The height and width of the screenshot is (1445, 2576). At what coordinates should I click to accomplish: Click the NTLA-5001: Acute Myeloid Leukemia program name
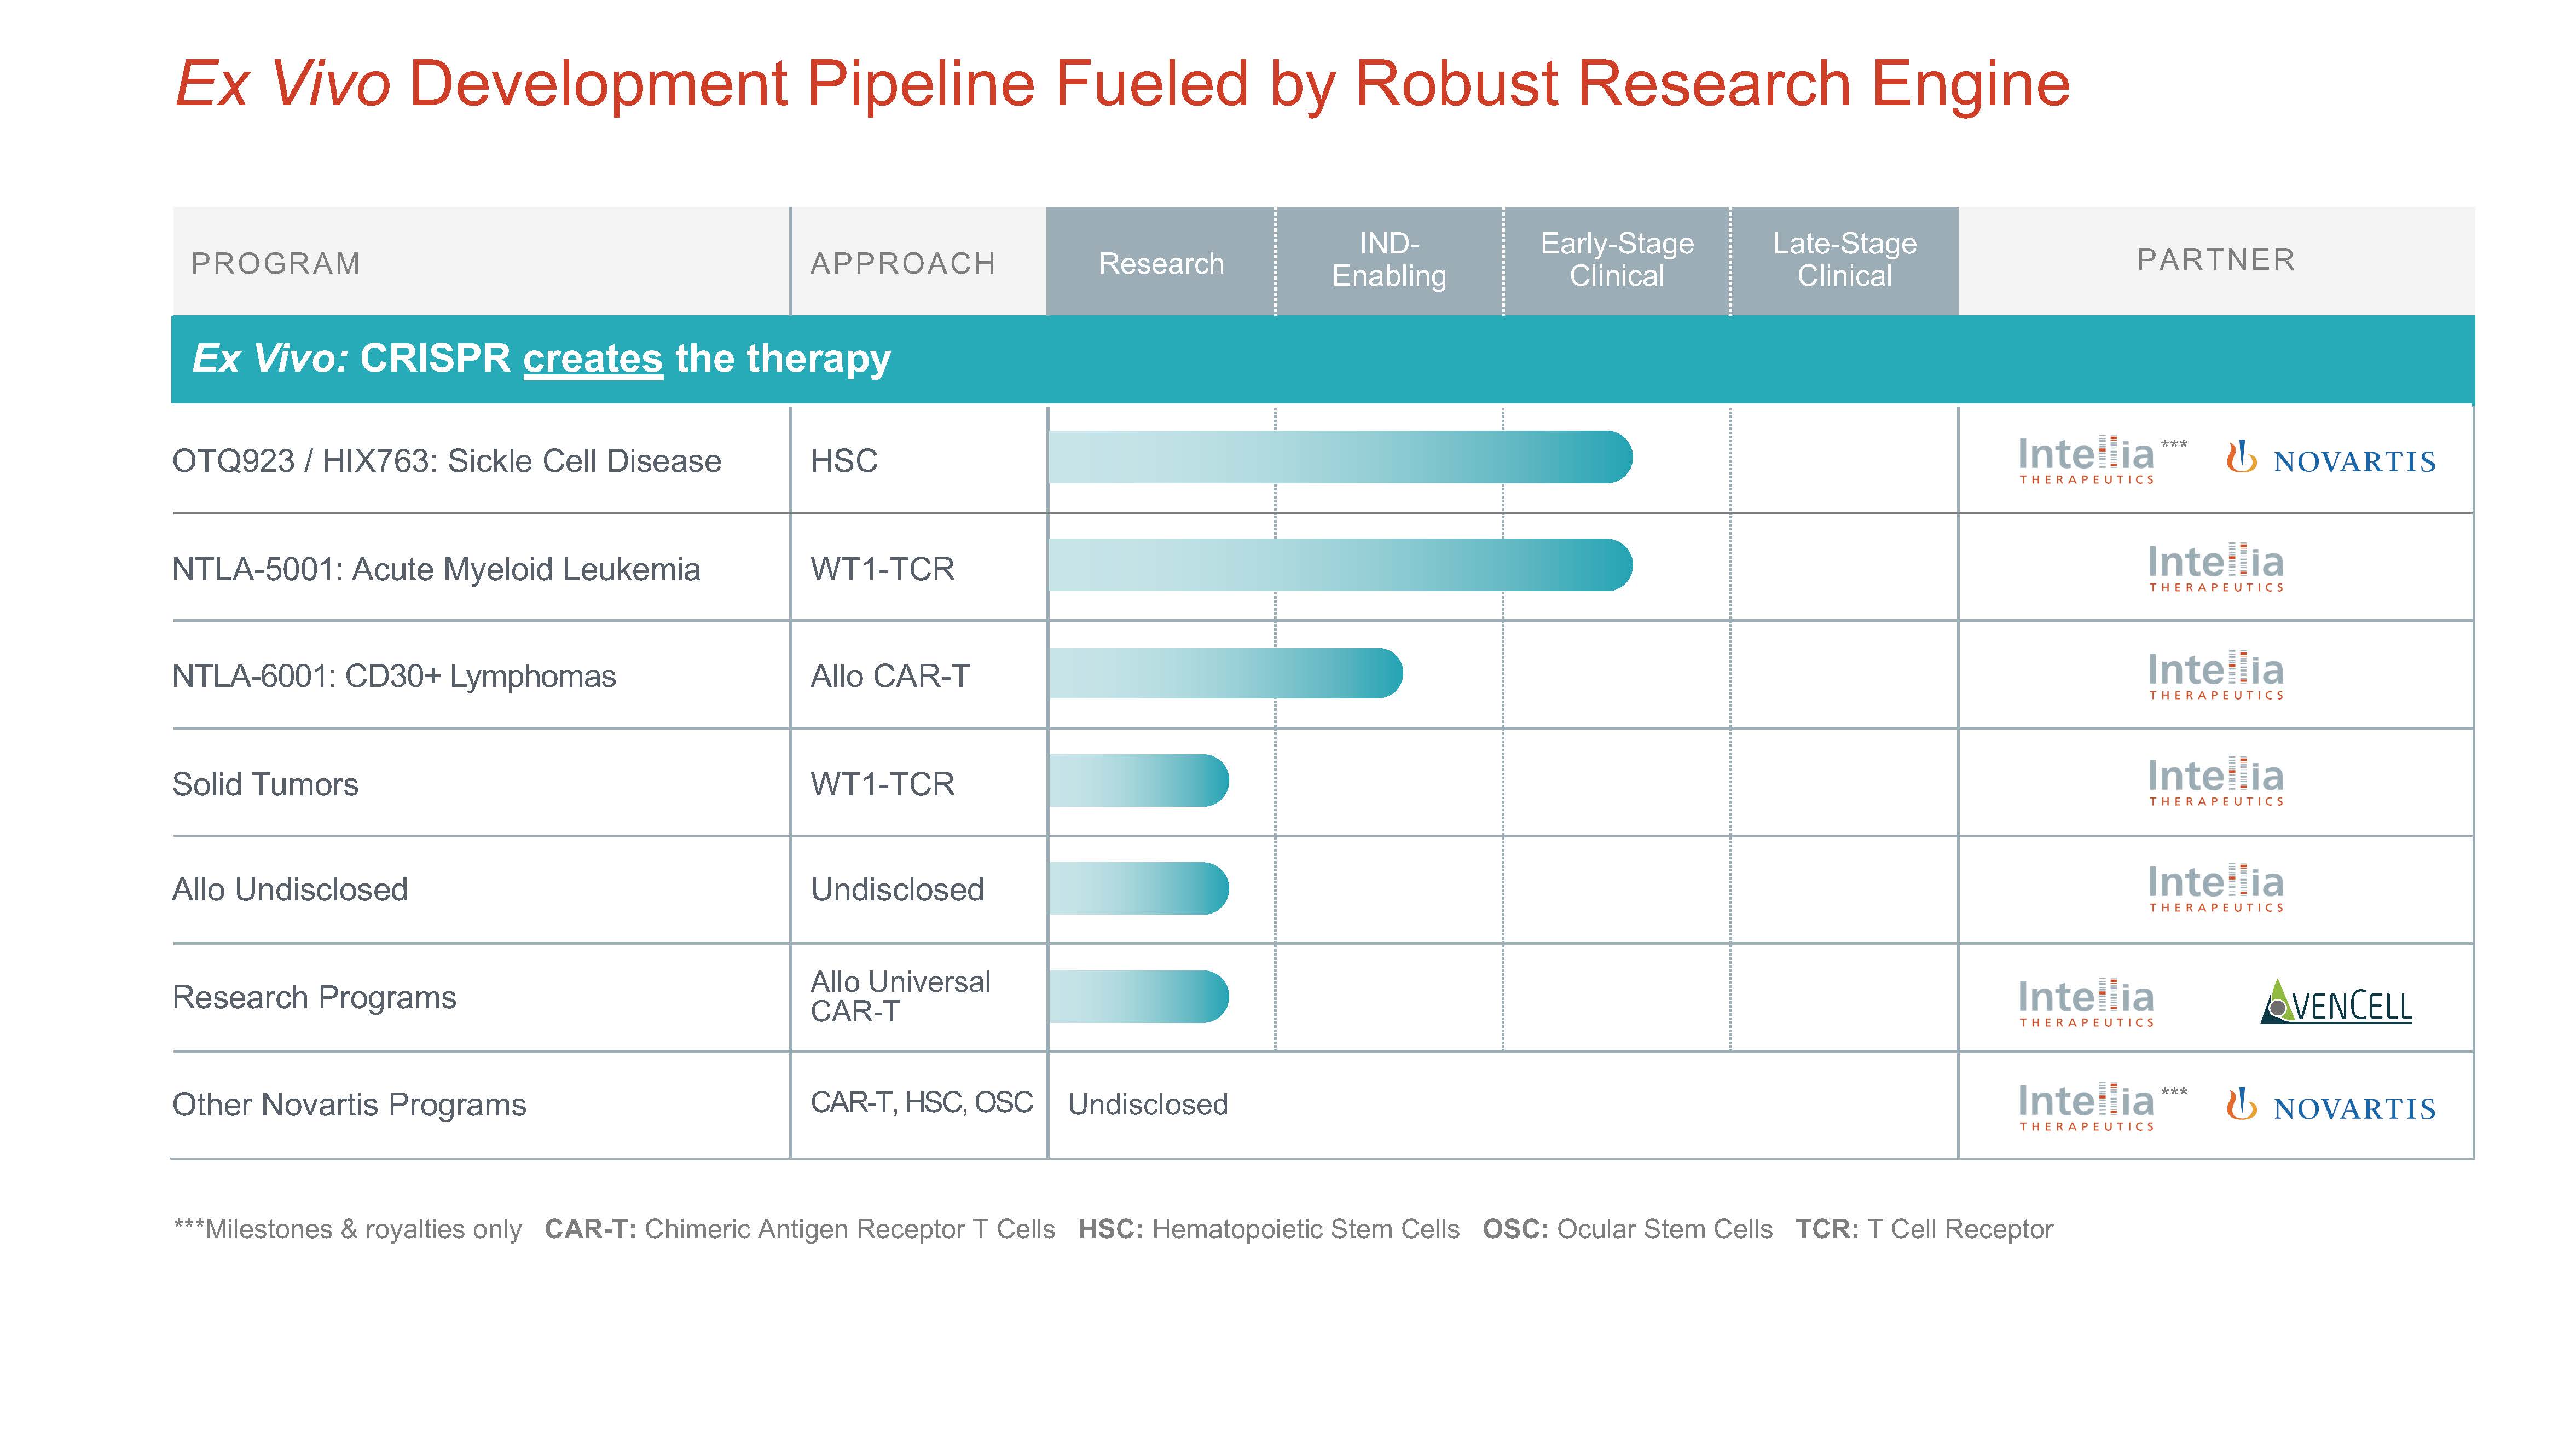pyautogui.click(x=436, y=569)
